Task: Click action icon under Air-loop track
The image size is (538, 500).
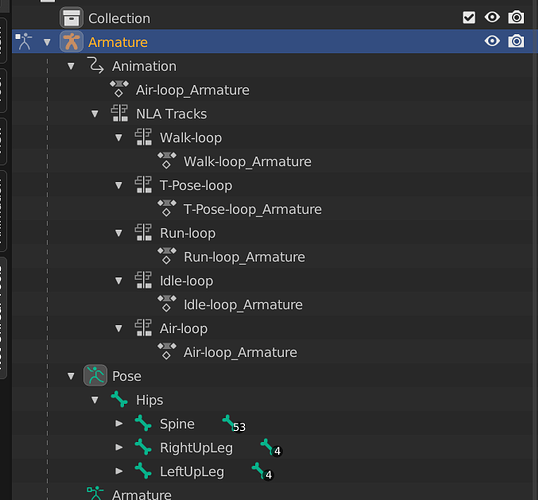Action: point(167,352)
